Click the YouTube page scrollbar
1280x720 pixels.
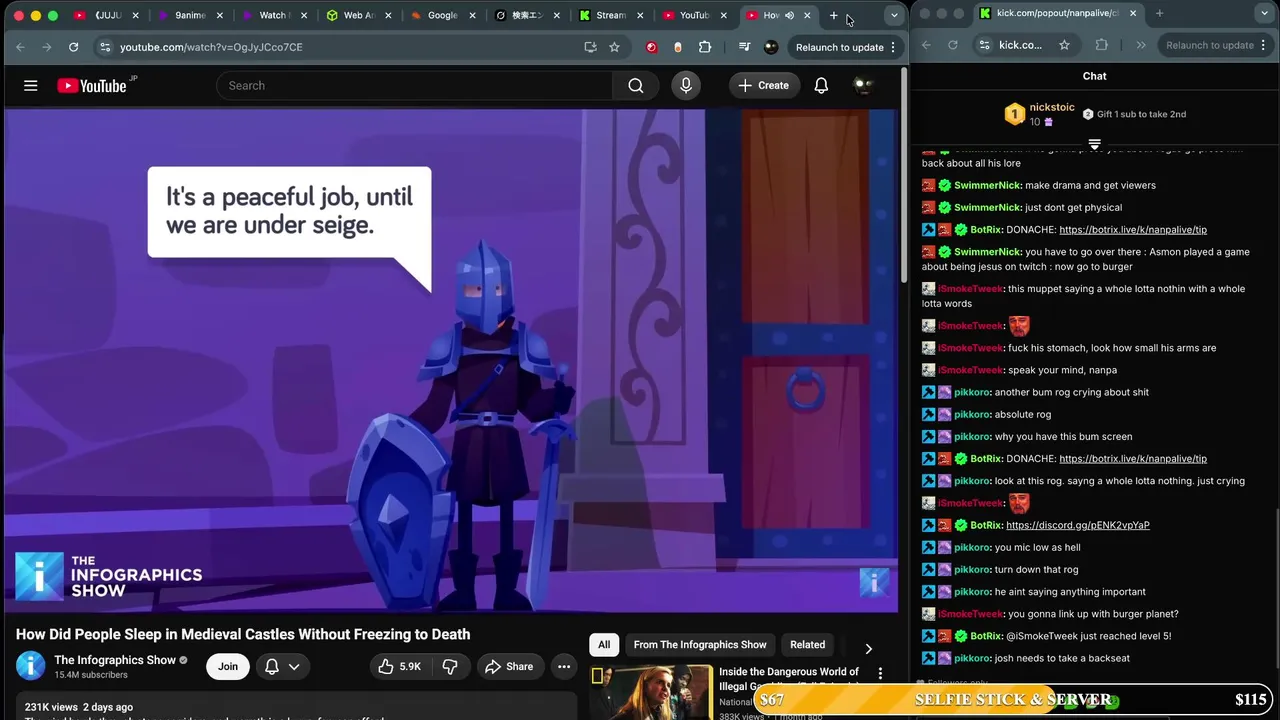tap(904, 175)
